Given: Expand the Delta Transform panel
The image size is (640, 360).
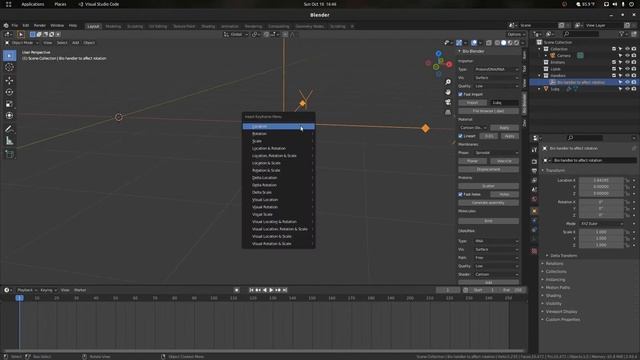Looking at the screenshot, I should tap(564, 256).
